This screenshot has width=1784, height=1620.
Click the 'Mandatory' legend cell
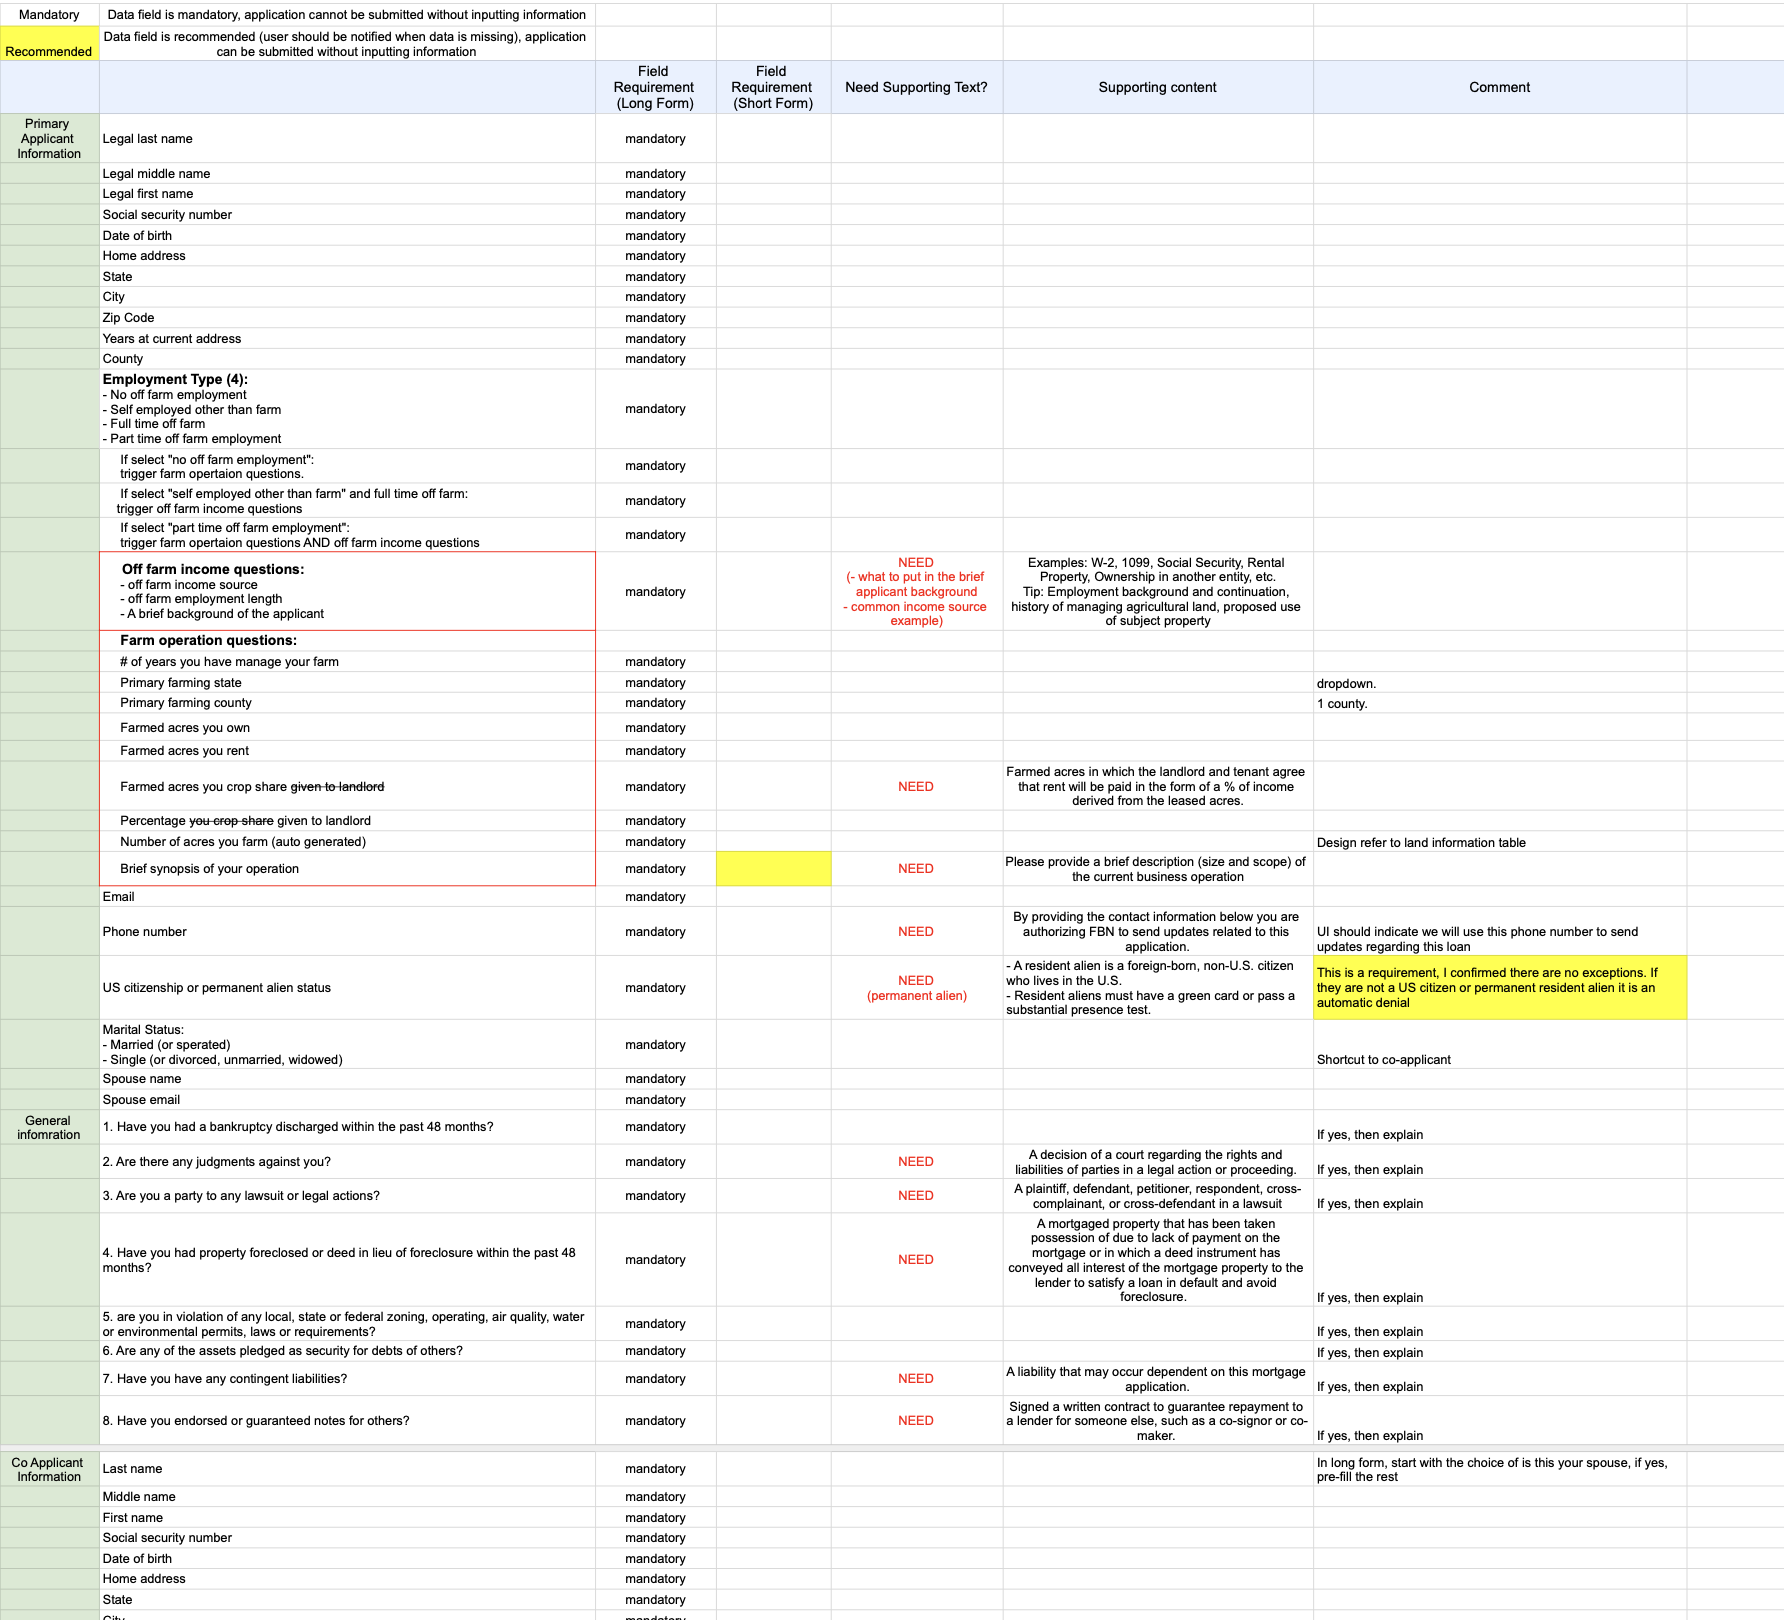(49, 15)
